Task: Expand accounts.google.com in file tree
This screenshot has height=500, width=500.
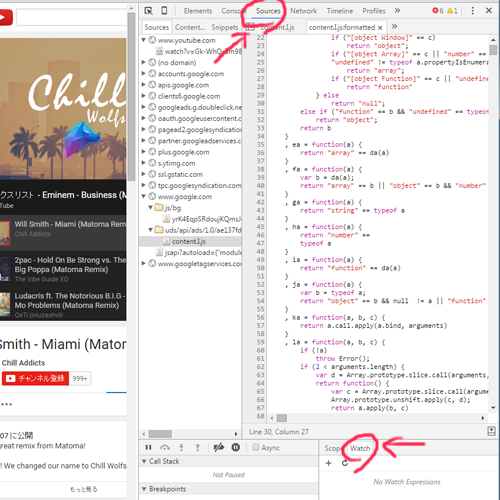Action: pos(144,73)
